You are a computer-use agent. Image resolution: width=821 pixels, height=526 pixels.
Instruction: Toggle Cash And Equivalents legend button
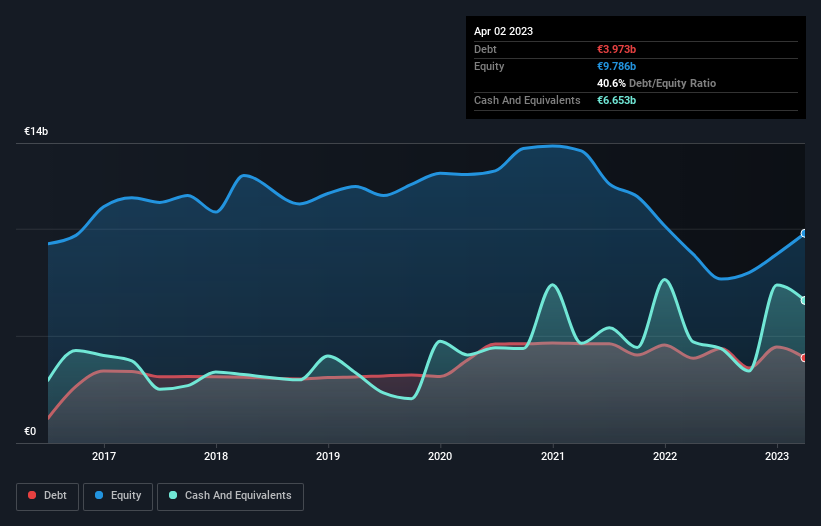click(x=230, y=496)
